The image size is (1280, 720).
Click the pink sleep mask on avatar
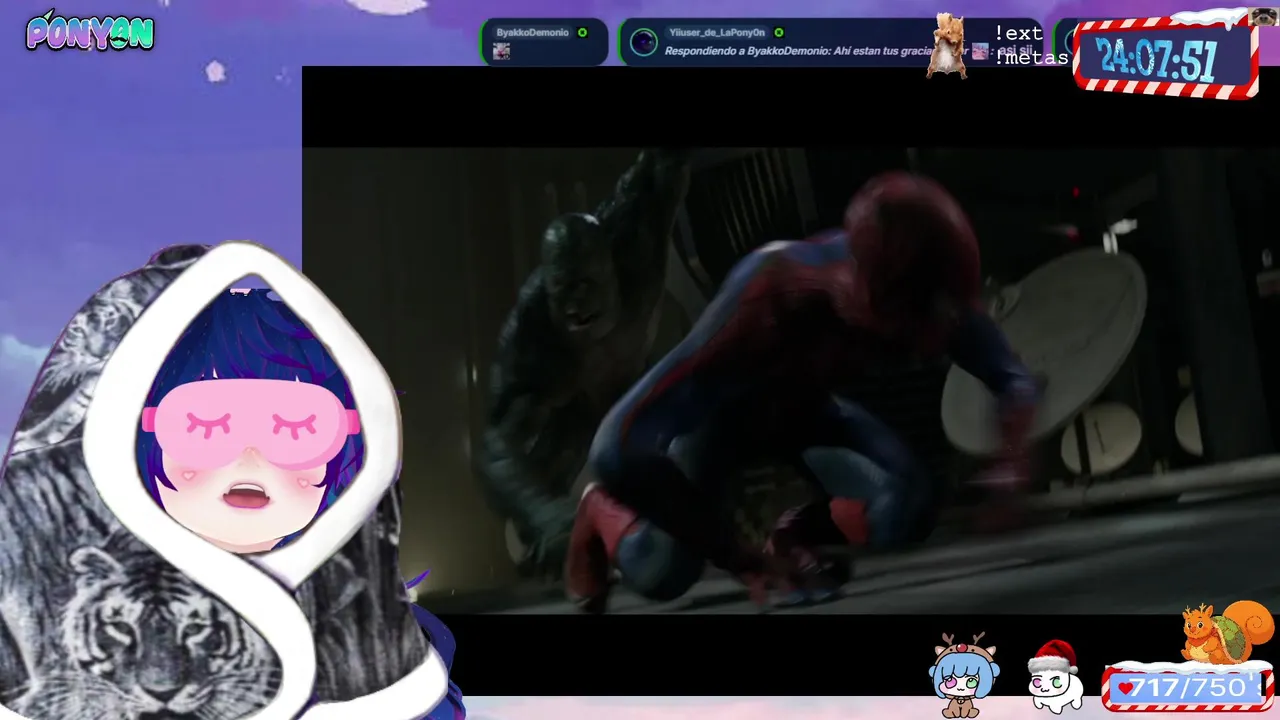251,424
